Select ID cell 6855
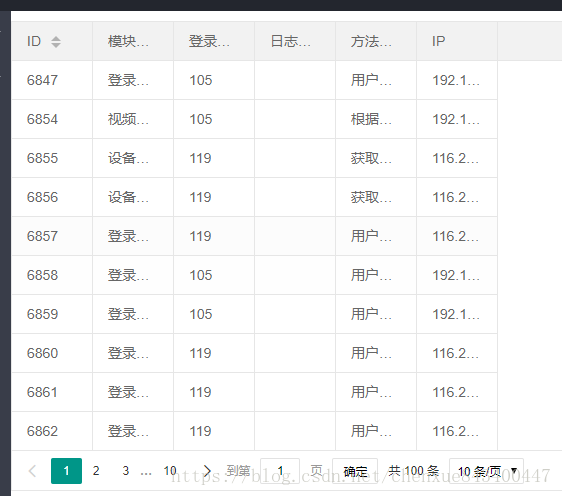Viewport: 562px width, 496px height. (x=52, y=158)
